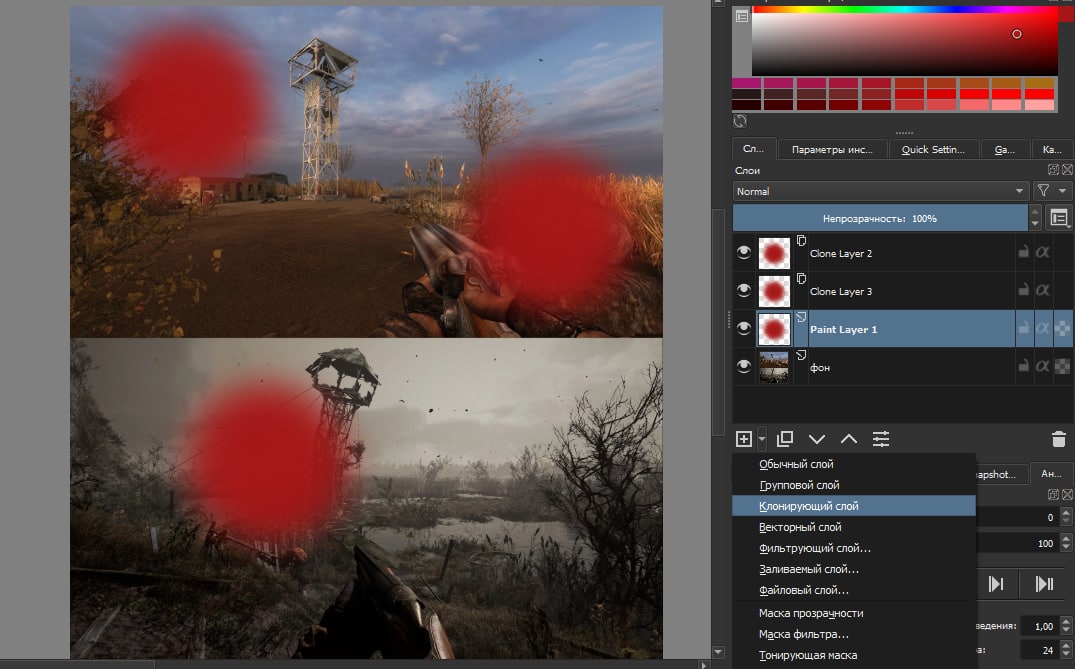Switch to the Параметры инс… tab

tap(832, 149)
